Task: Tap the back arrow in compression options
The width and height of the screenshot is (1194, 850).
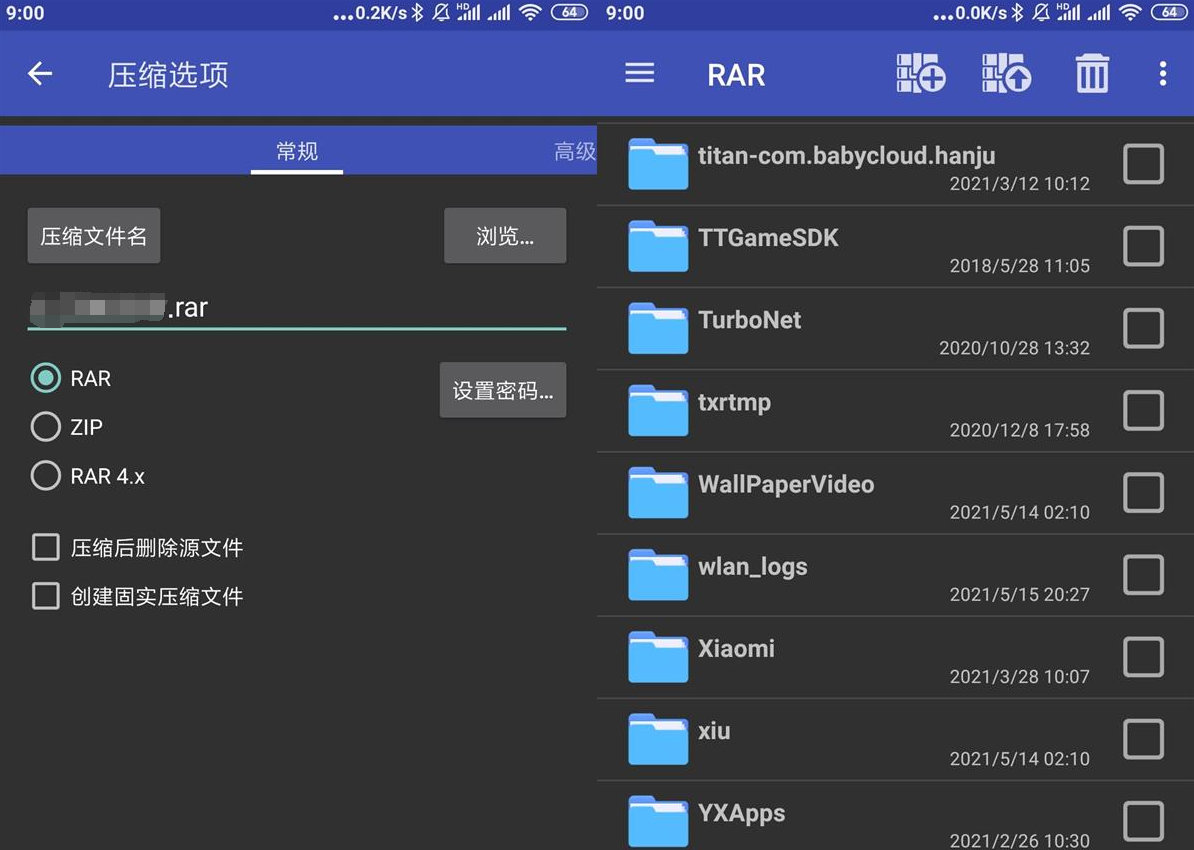Action: click(40, 74)
